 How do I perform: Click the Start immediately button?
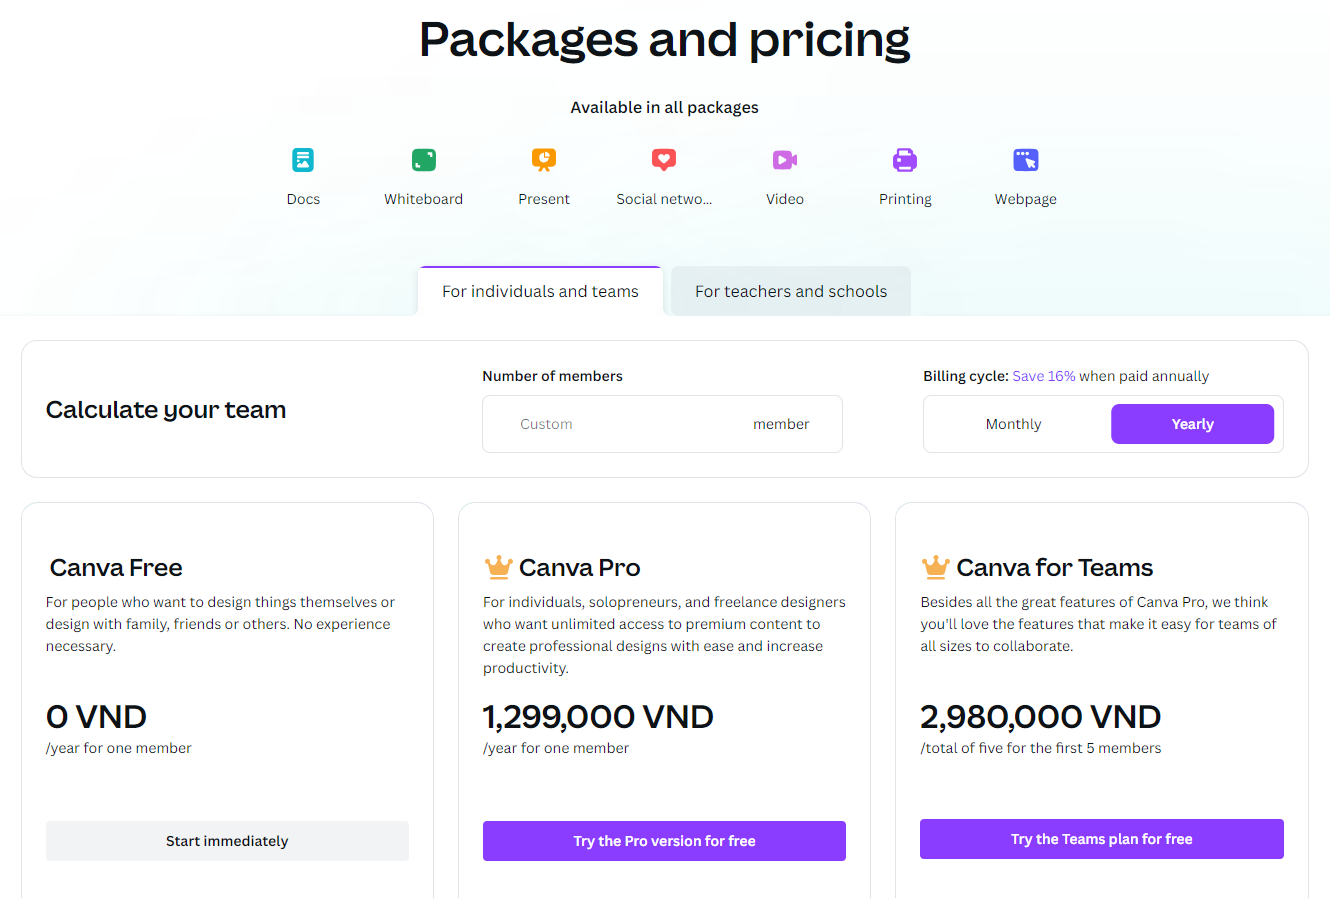(x=227, y=841)
